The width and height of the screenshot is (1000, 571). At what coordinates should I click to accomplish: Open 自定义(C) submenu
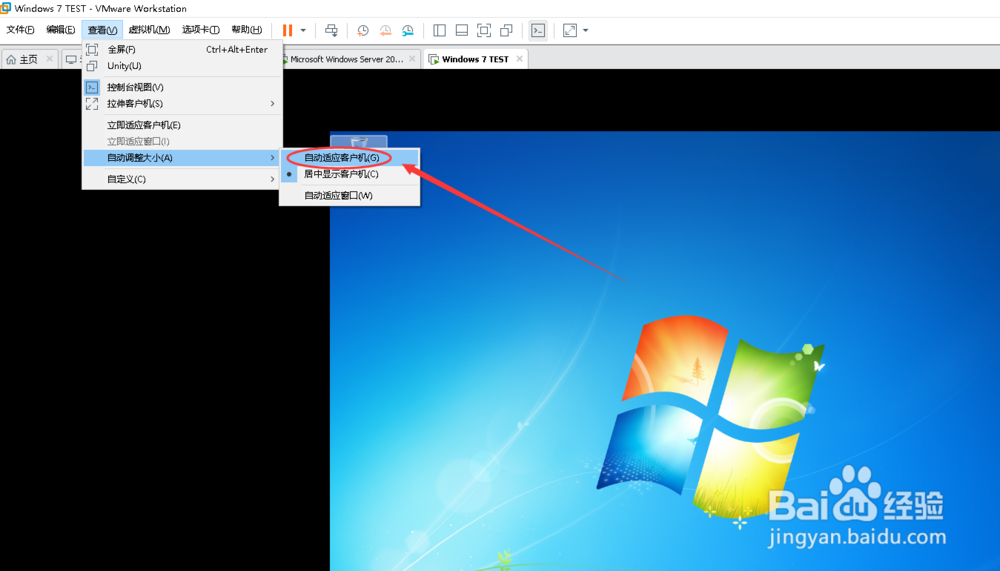(x=182, y=179)
